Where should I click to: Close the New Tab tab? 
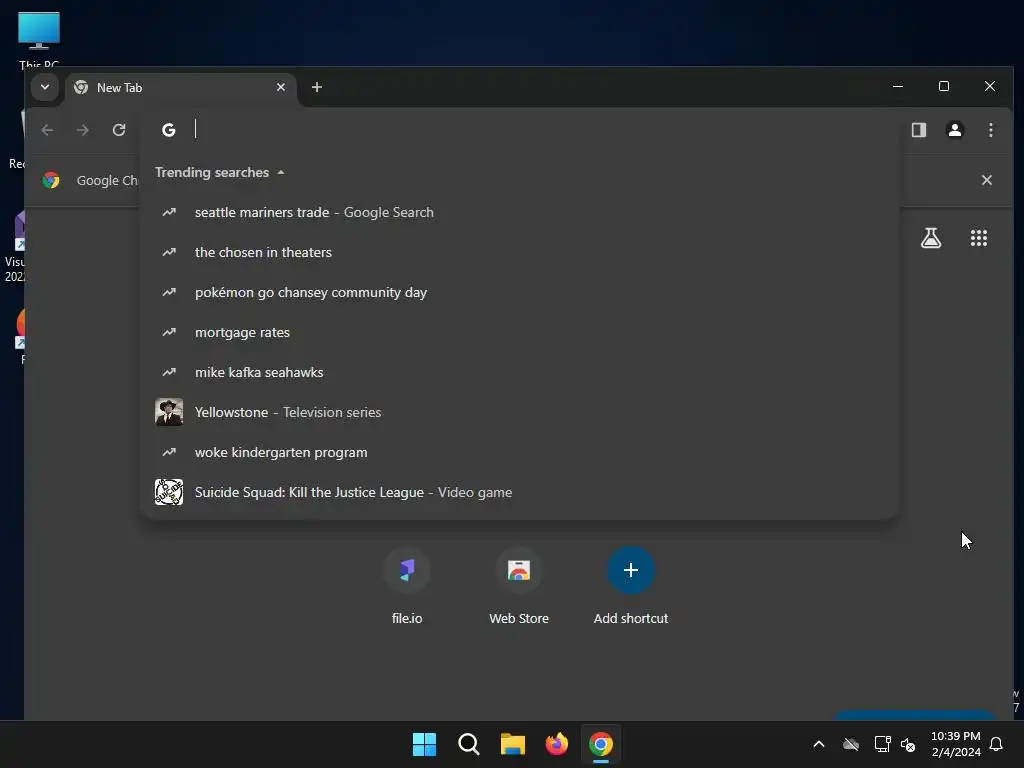point(281,87)
